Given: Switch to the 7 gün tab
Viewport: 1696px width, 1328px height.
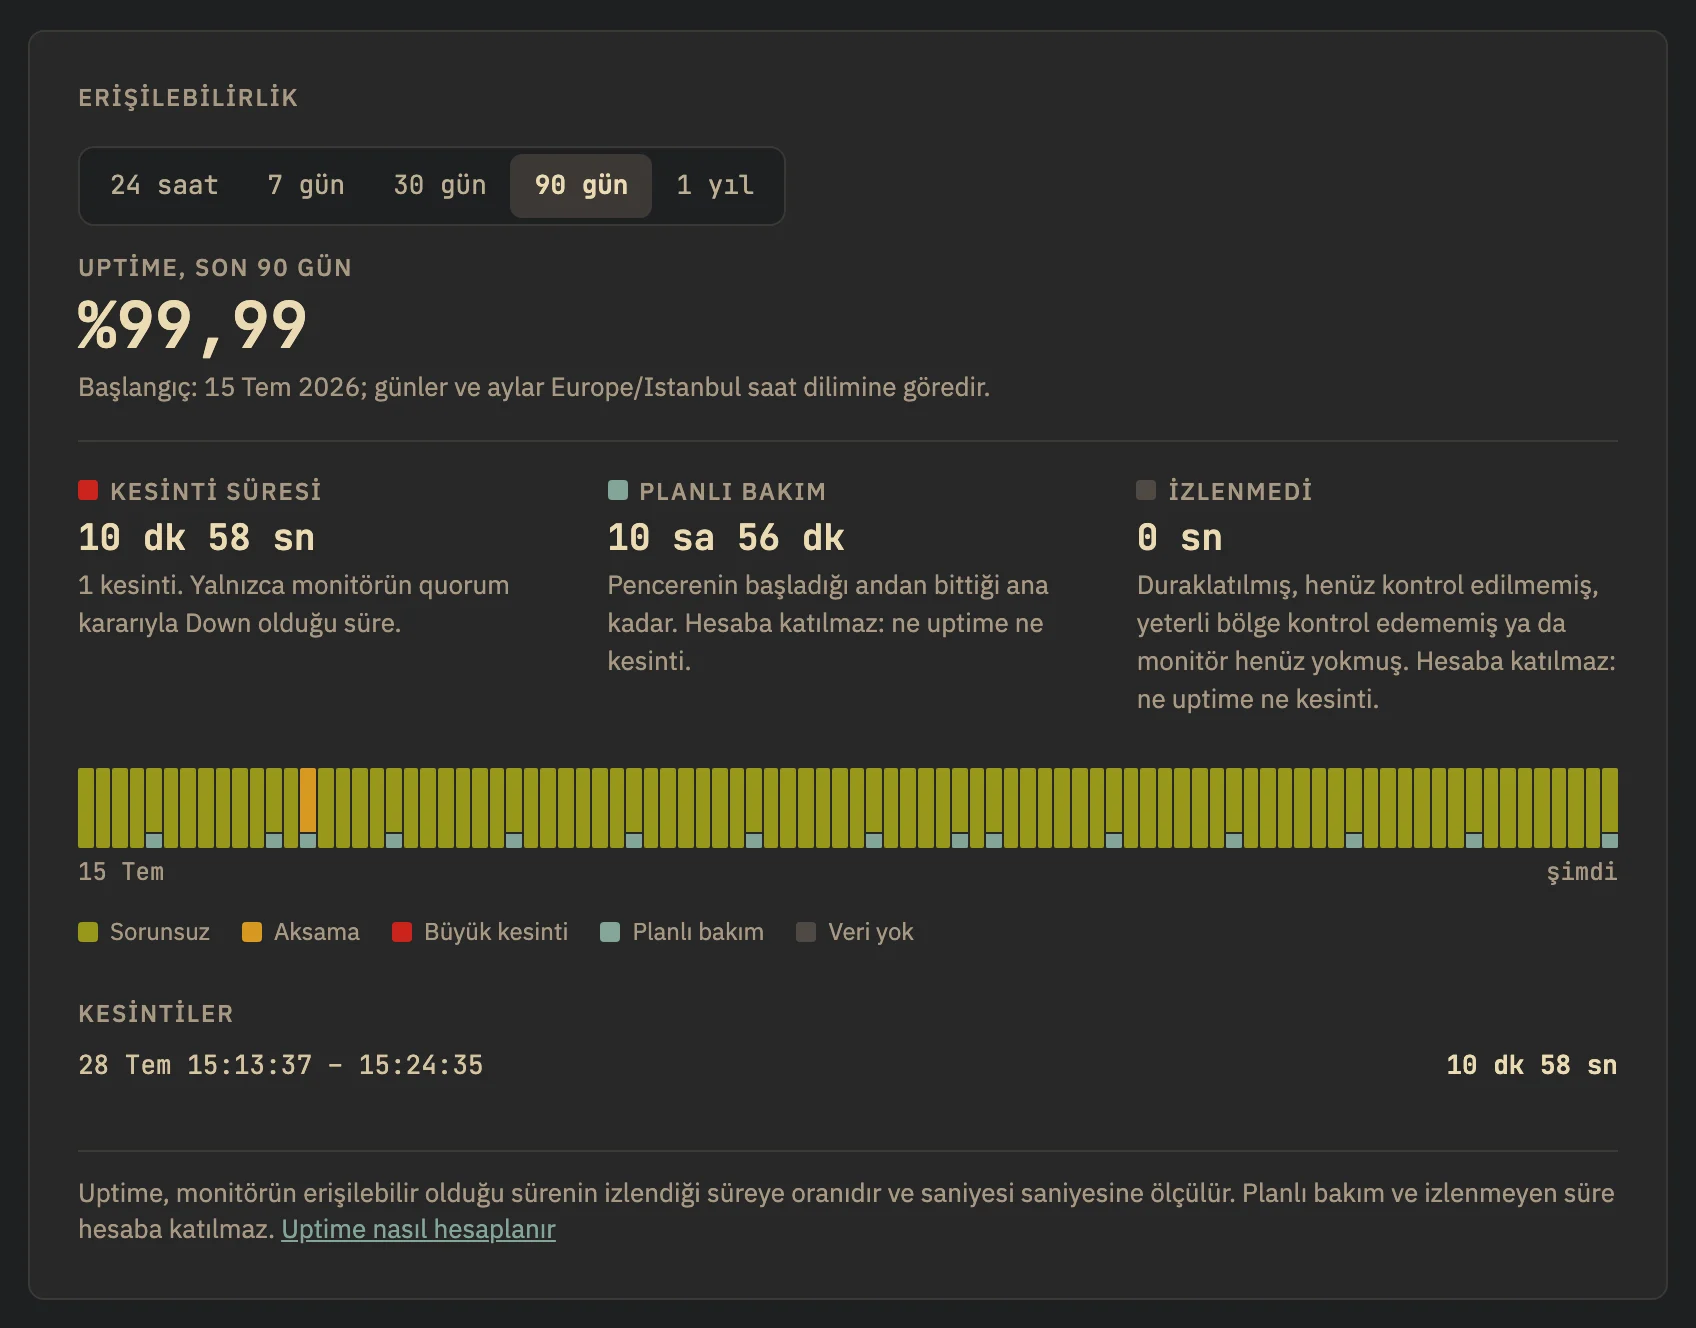Looking at the screenshot, I should click(x=306, y=186).
